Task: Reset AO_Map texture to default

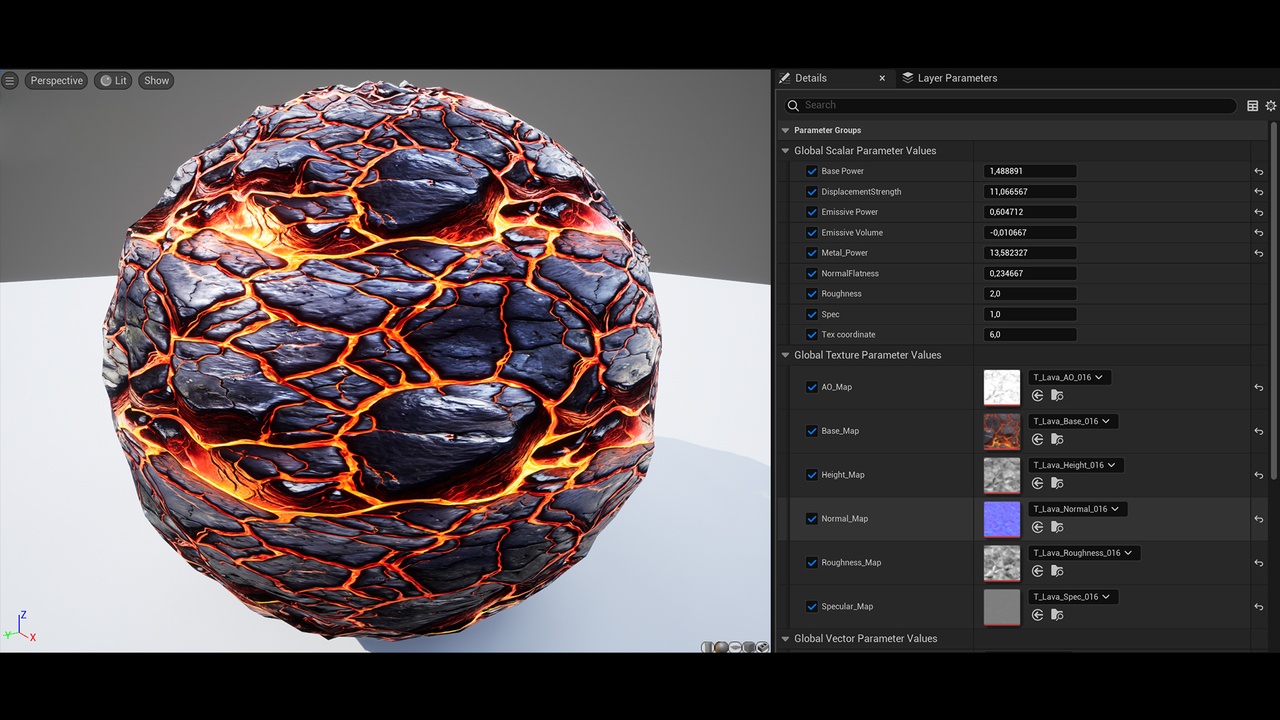Action: [x=1258, y=387]
